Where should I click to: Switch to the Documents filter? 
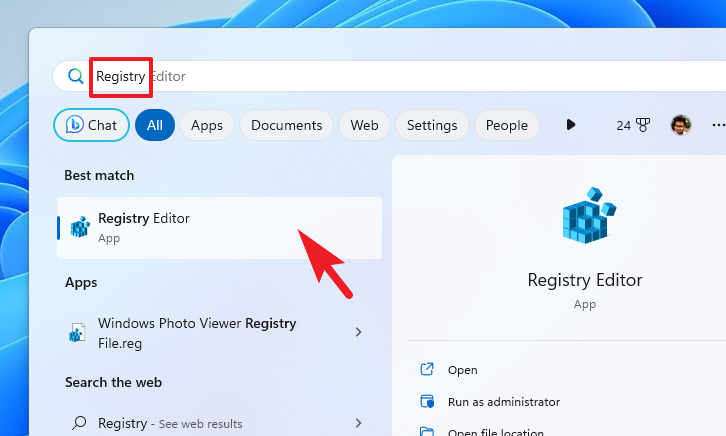point(286,125)
